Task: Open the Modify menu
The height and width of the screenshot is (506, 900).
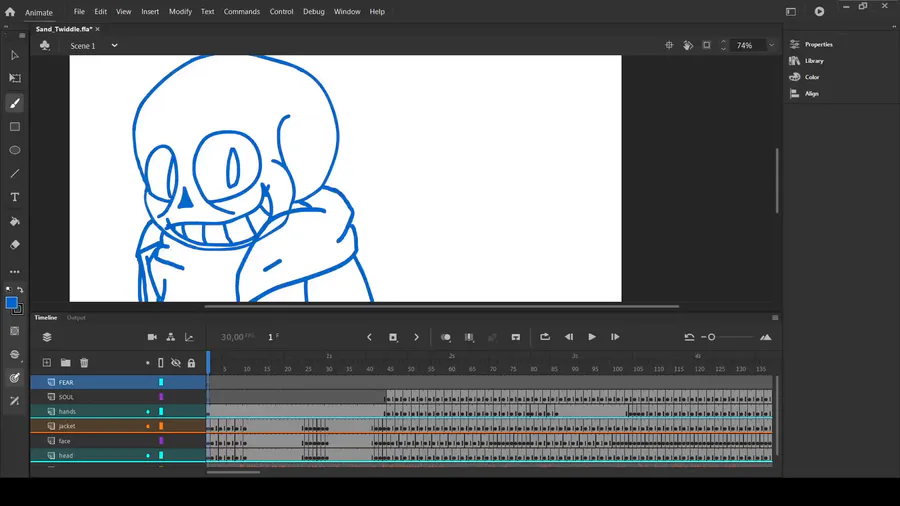Action: (x=180, y=11)
